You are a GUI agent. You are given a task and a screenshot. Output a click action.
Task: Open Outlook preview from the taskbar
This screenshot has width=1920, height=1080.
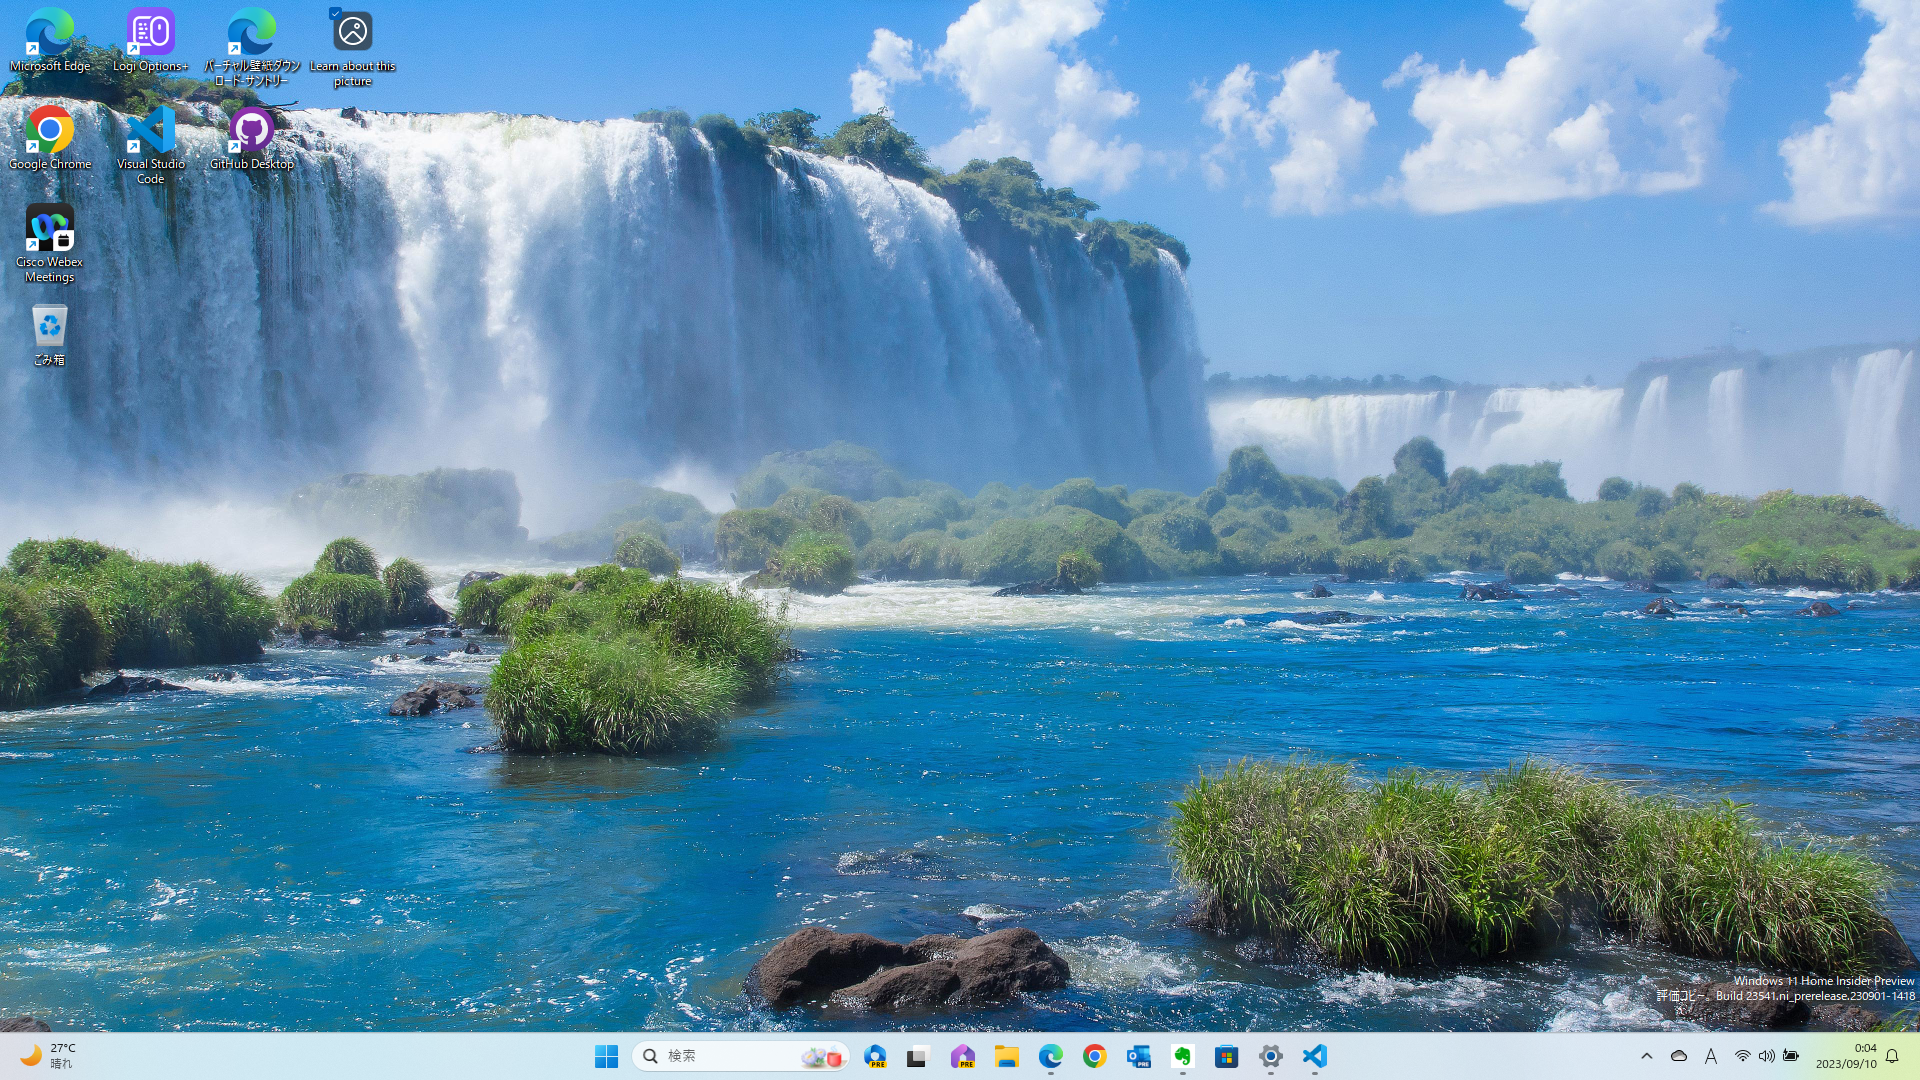pos(1138,1056)
